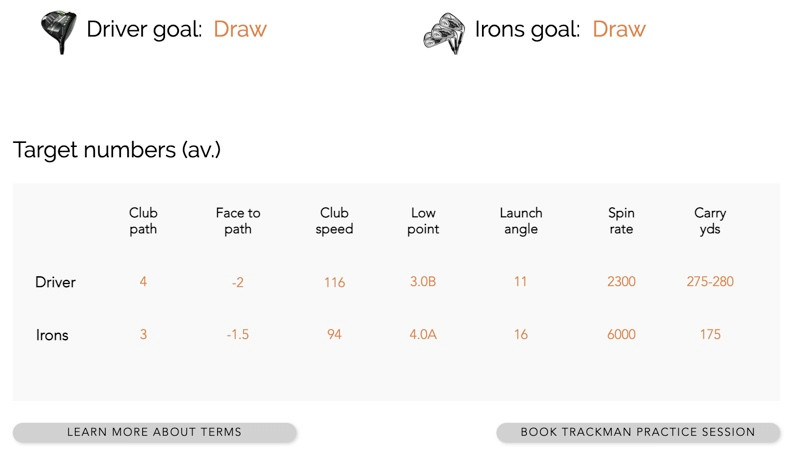Click the Face to path column header
796x467 pixels.
click(x=238, y=221)
